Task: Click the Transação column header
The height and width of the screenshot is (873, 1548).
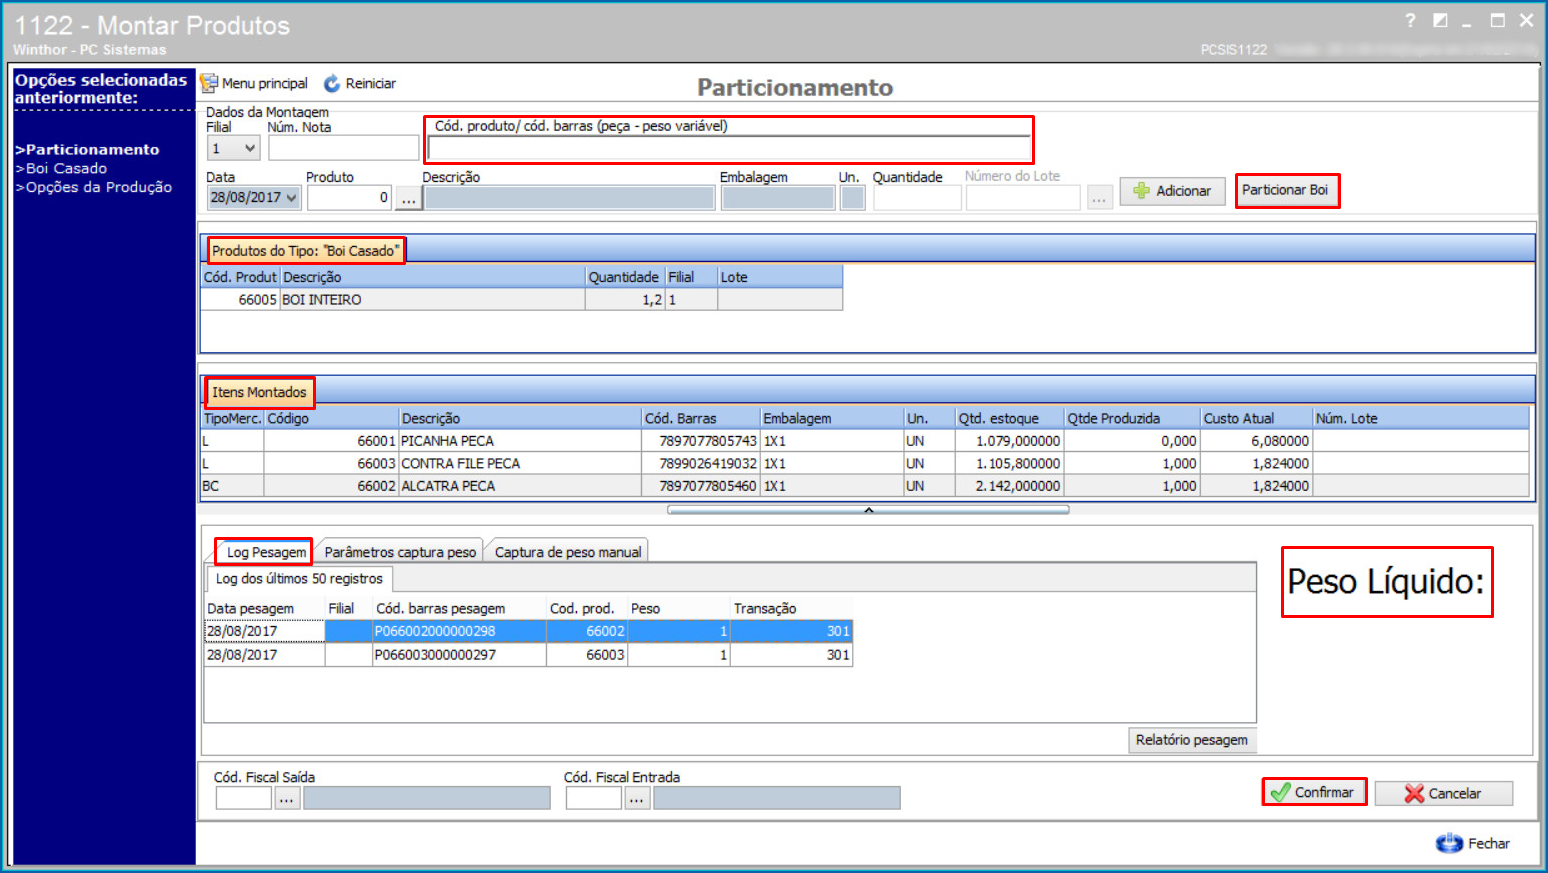Action: [x=791, y=608]
